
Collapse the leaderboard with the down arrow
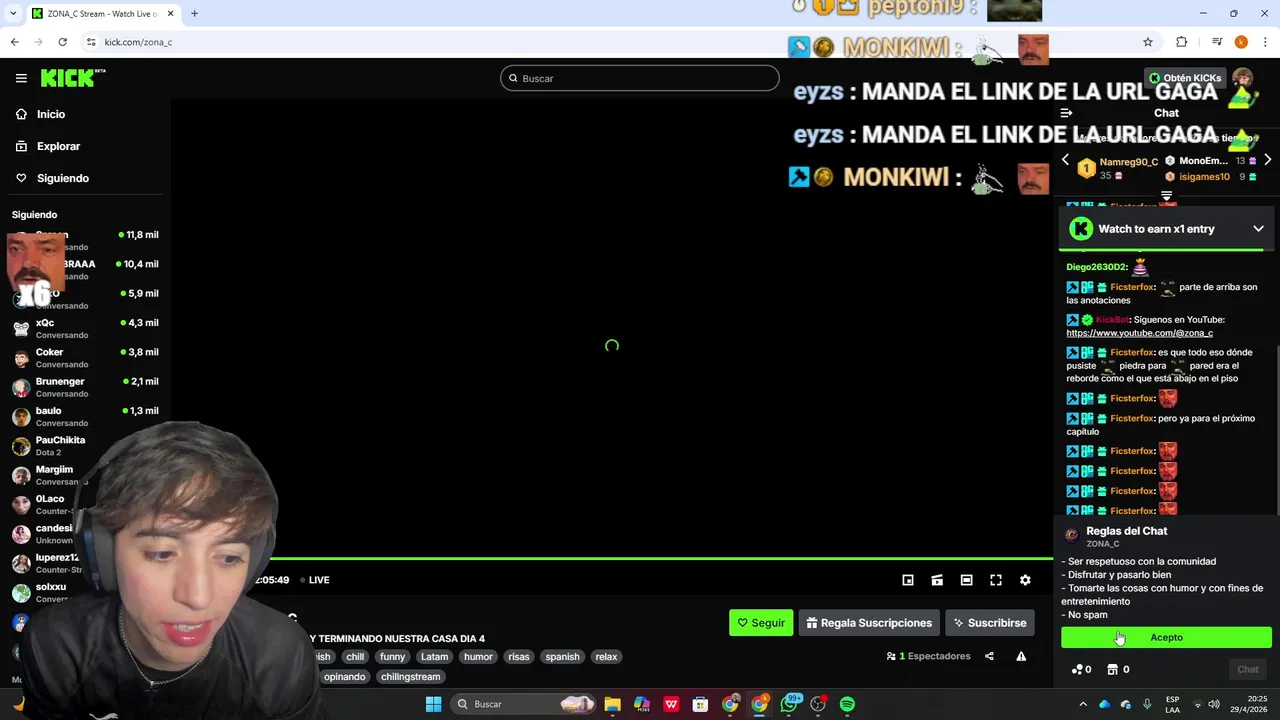click(x=1166, y=196)
